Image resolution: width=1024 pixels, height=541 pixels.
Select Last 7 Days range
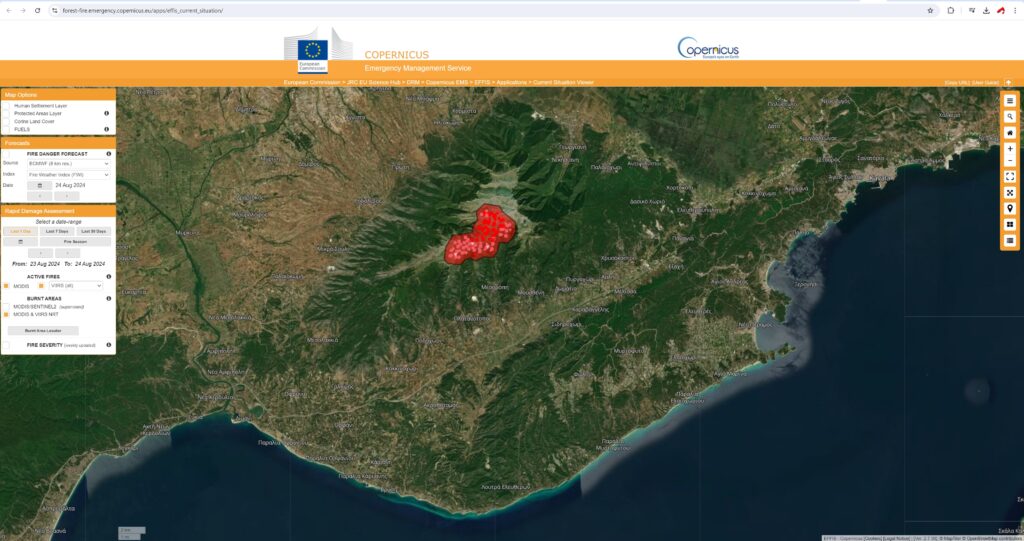point(57,231)
